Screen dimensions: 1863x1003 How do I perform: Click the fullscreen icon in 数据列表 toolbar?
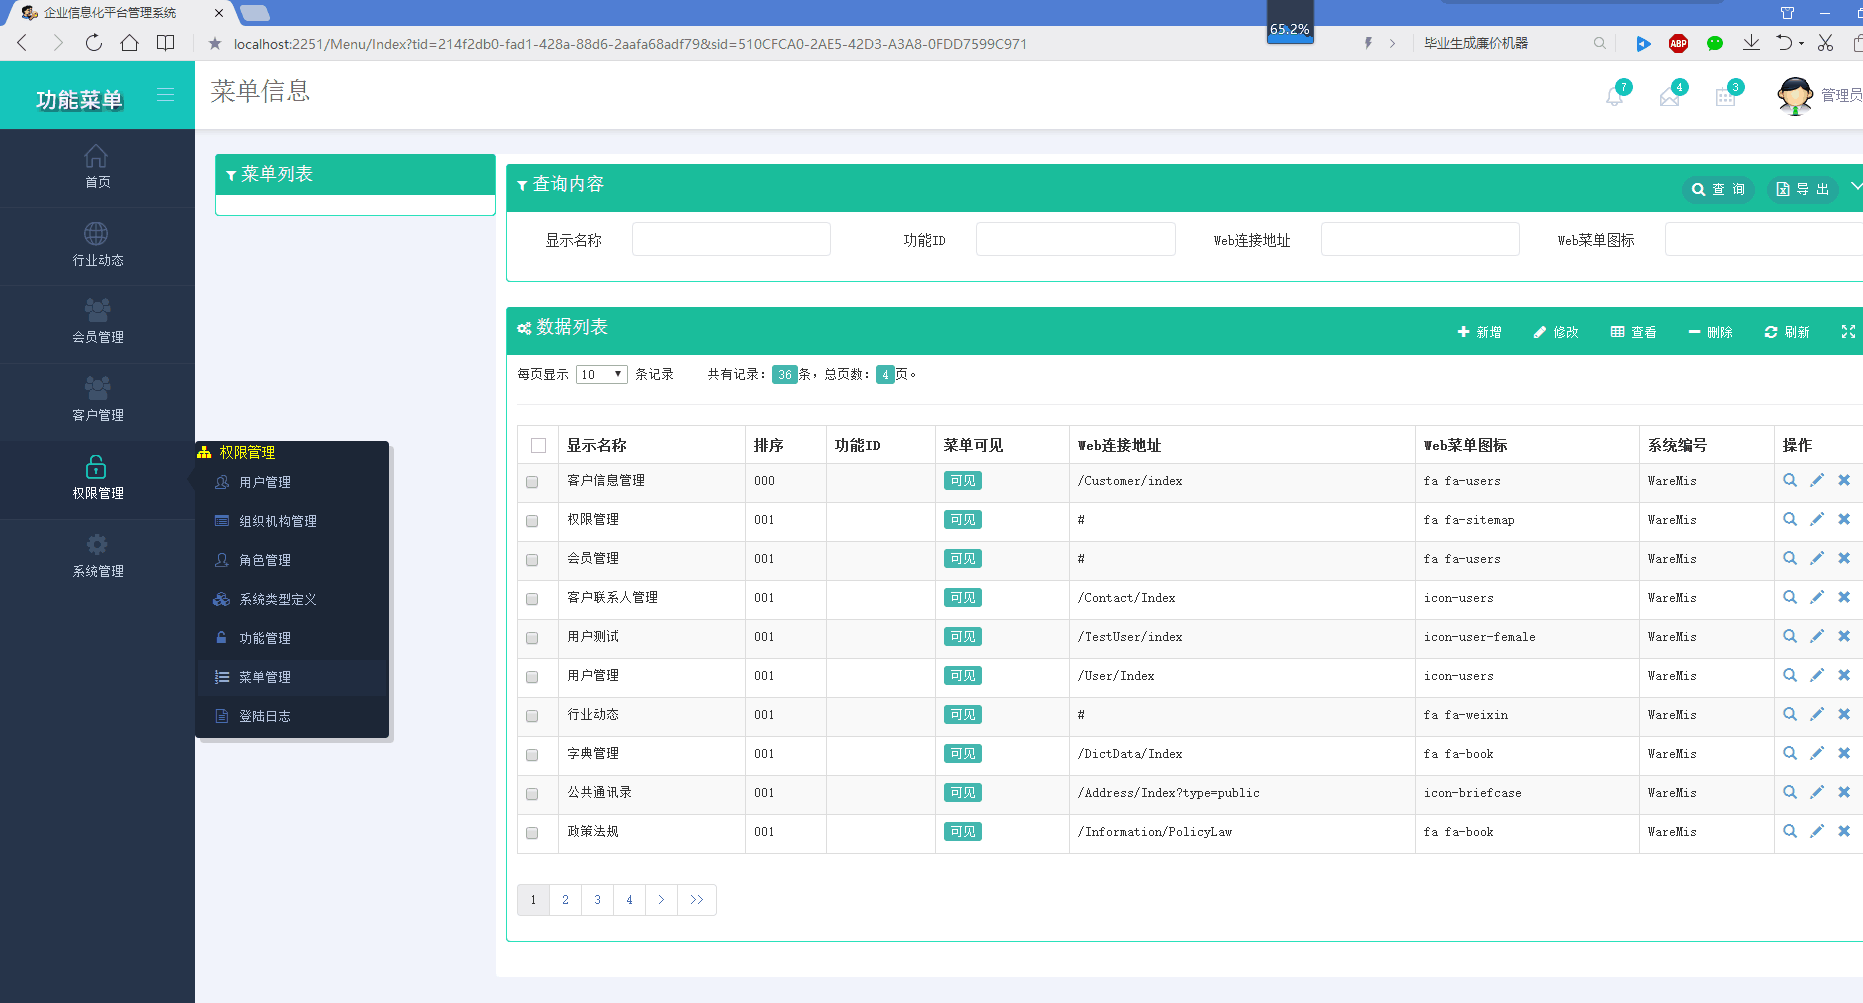tap(1847, 331)
